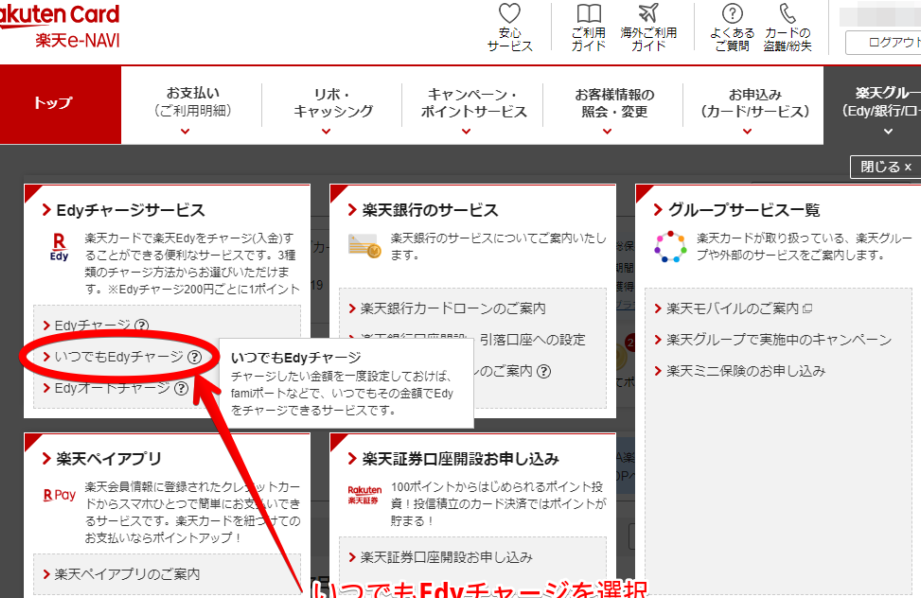Open the 安心サービス heart icon
The height and width of the screenshot is (598, 921).
(509, 14)
